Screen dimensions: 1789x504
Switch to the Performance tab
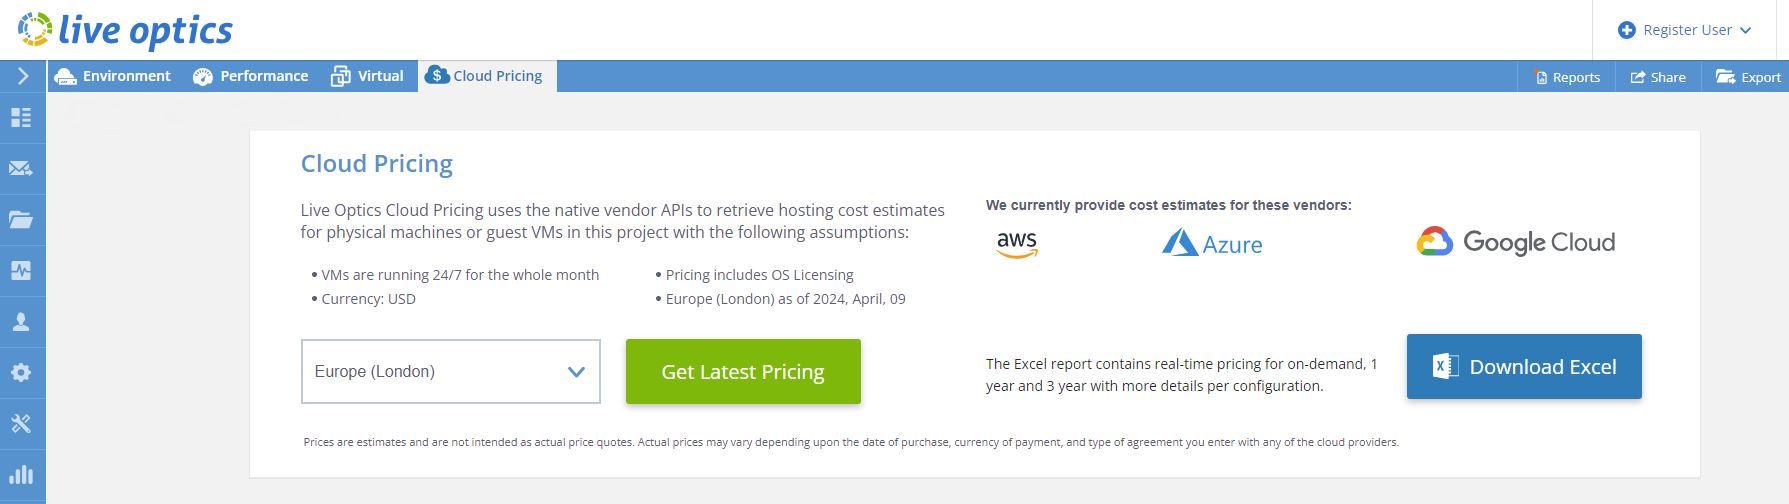[251, 76]
